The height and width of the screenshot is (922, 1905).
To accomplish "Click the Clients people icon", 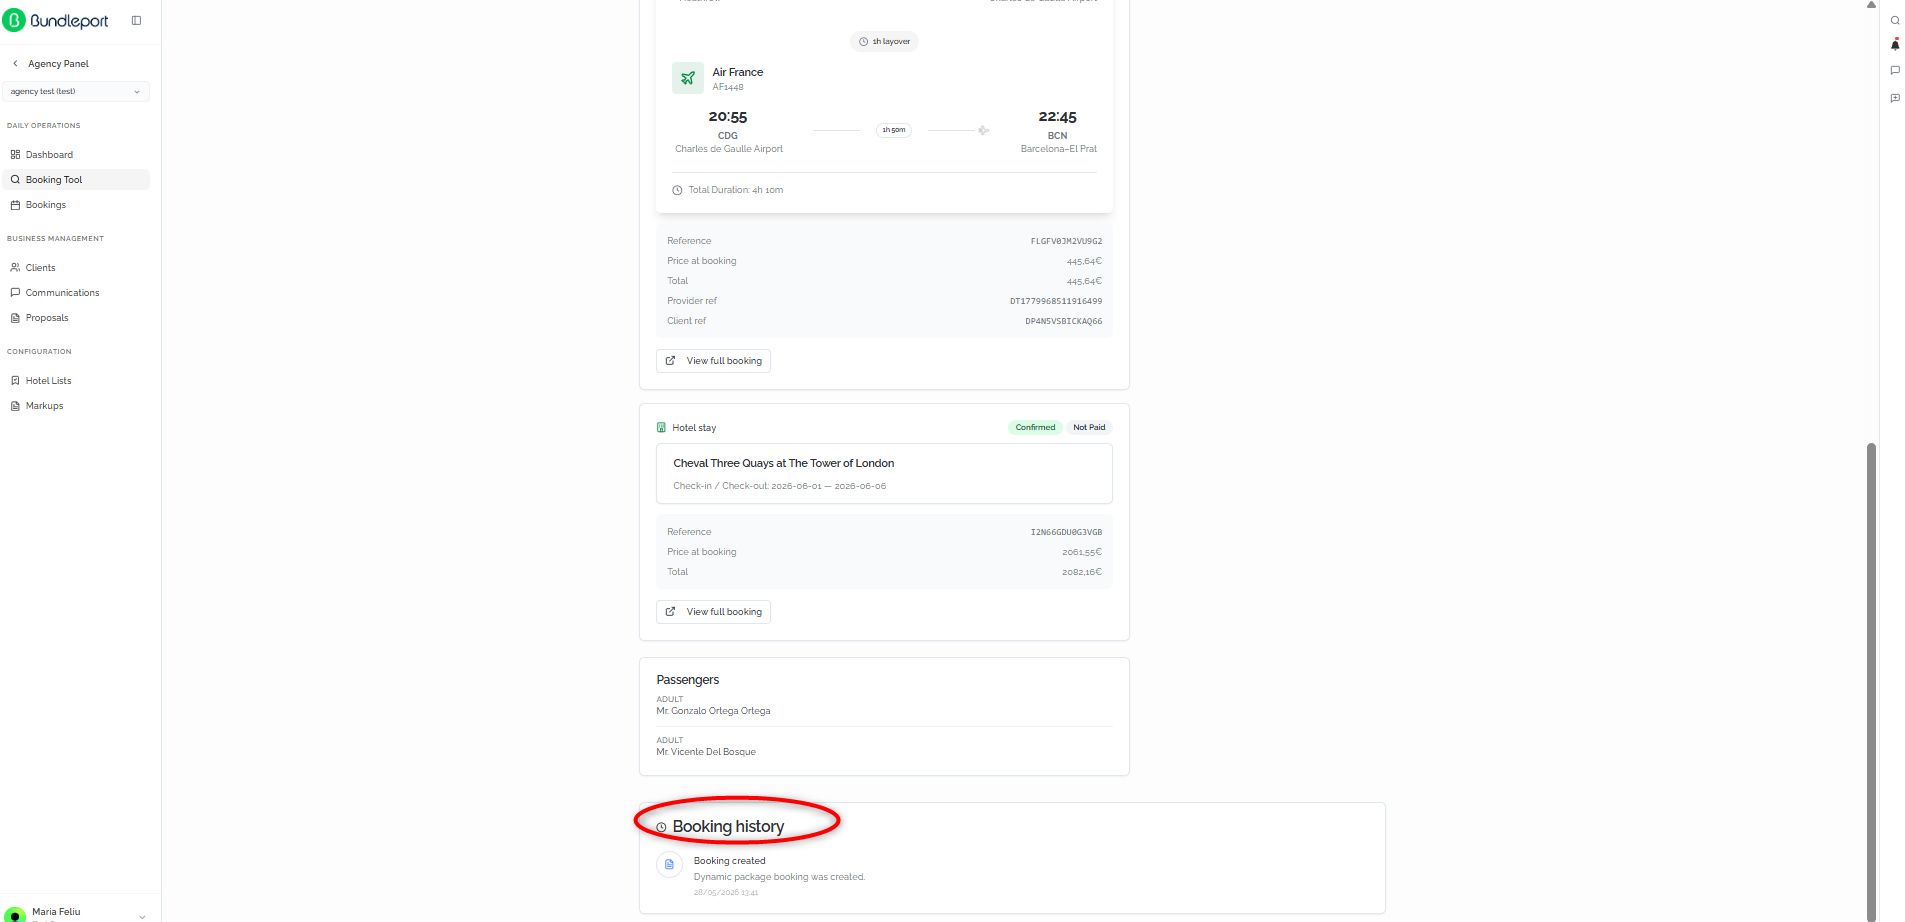I will click(x=15, y=267).
